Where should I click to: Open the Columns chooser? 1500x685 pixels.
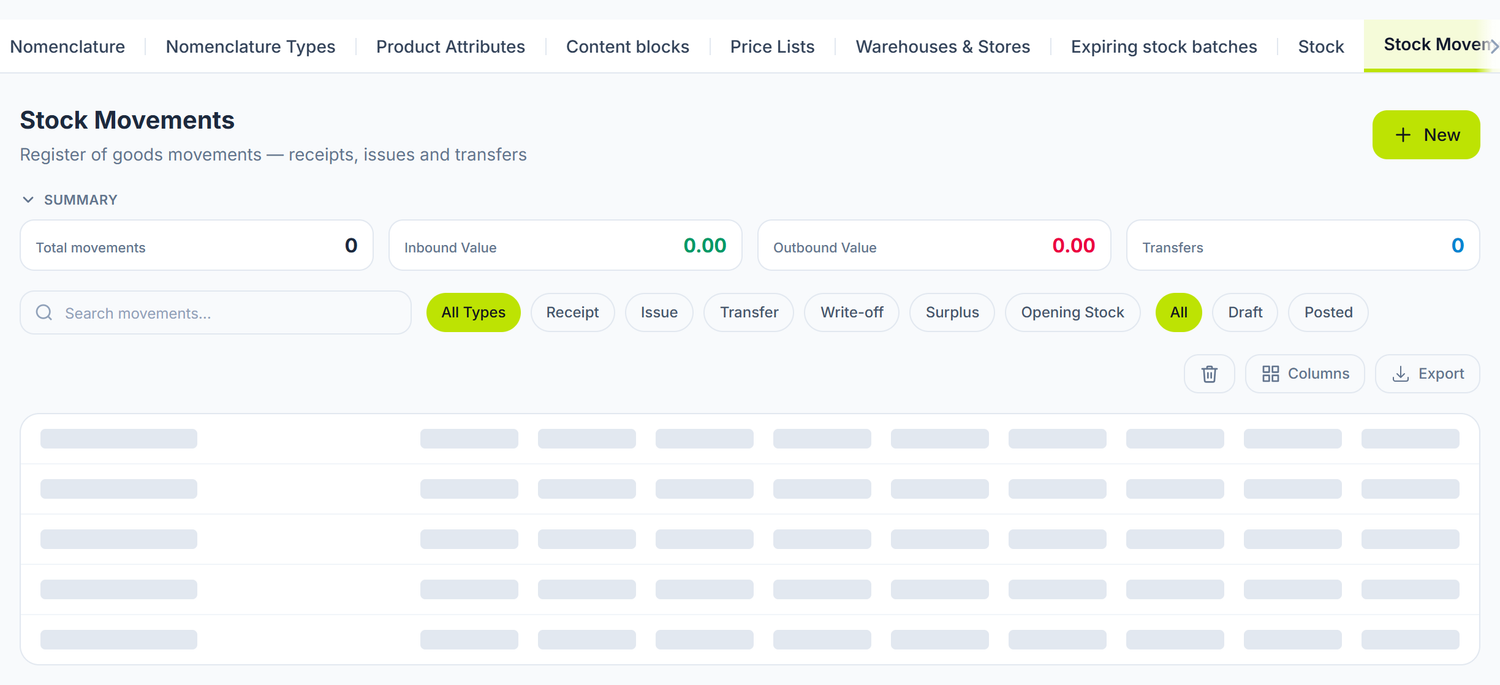[1305, 374]
